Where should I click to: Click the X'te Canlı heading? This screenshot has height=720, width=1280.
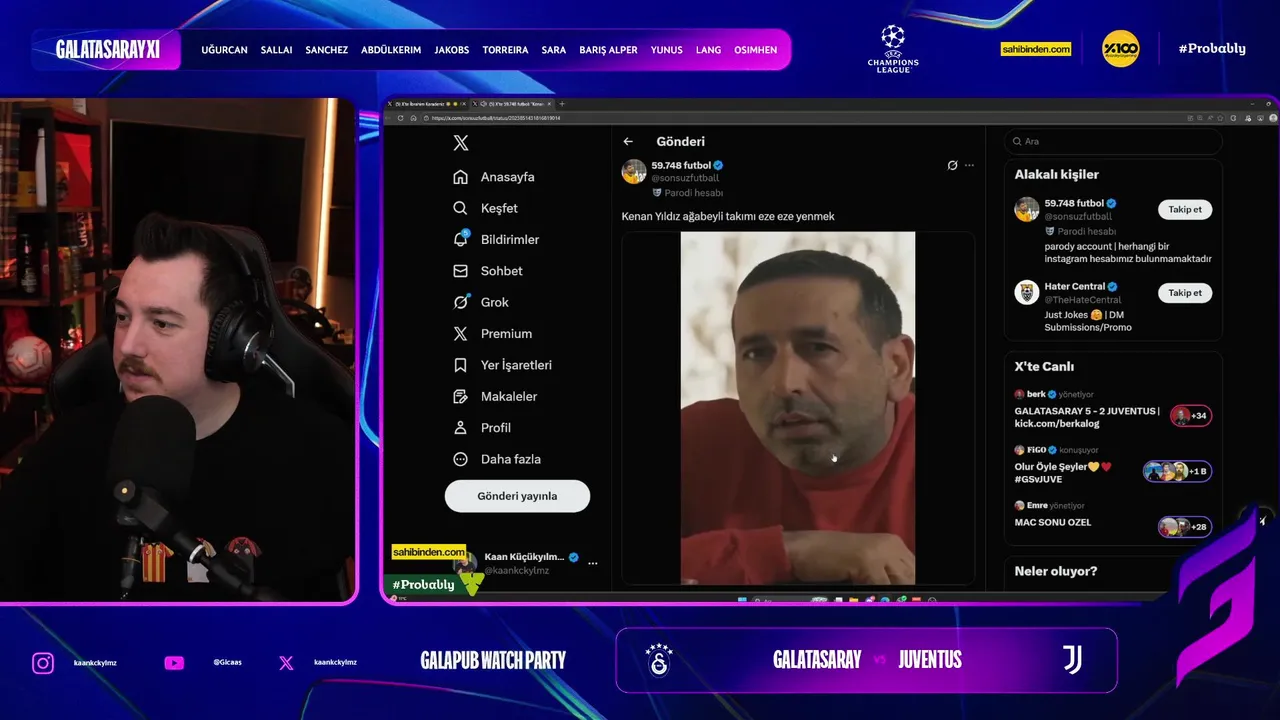tap(1044, 367)
